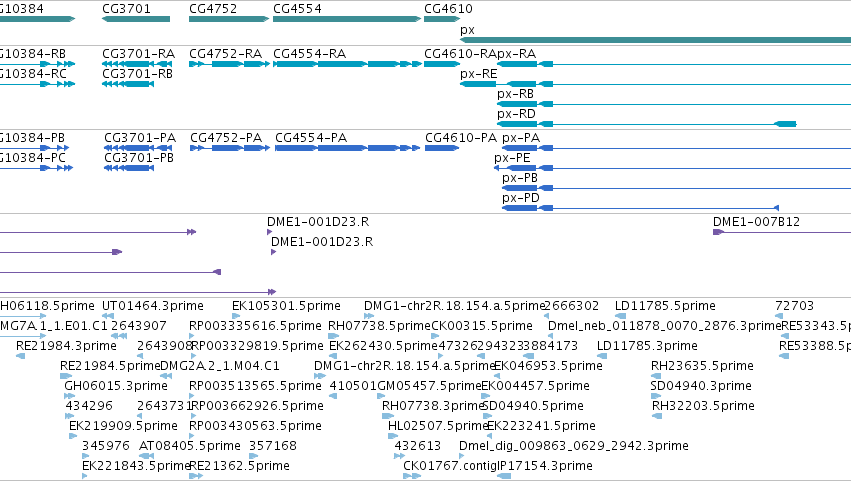Click the 432613 EST label
The width and height of the screenshot is (851, 481).
(x=417, y=446)
